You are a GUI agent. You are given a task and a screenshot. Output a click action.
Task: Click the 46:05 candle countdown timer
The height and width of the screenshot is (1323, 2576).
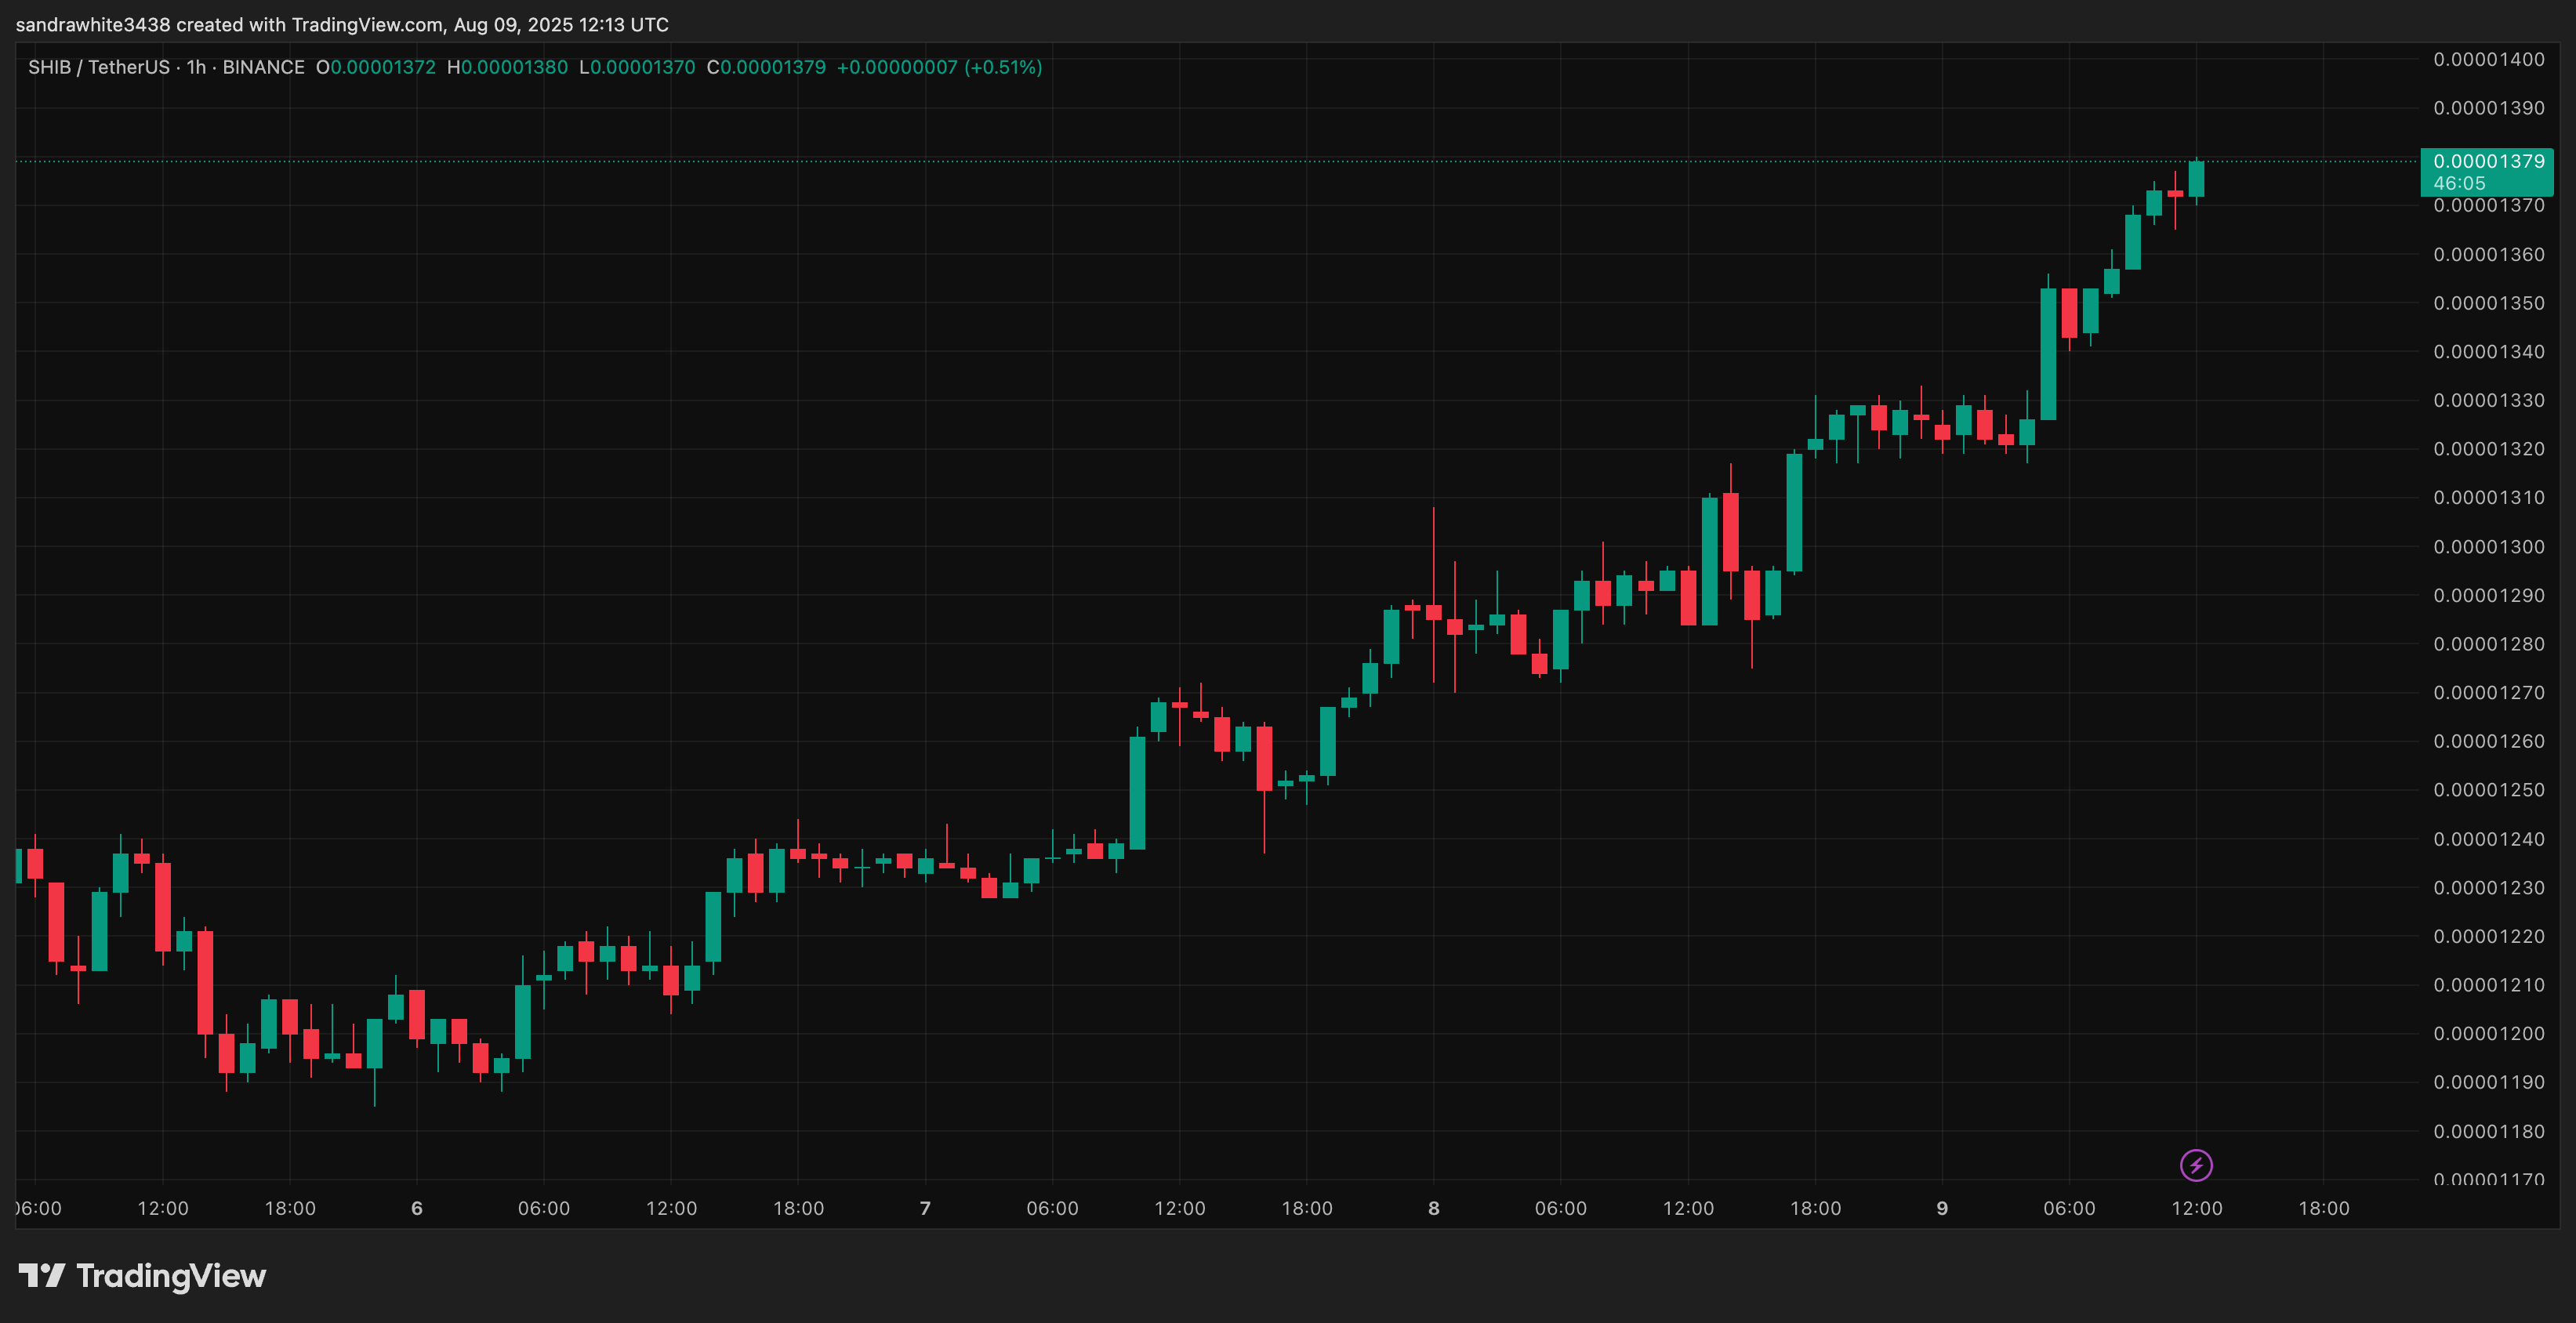[2459, 183]
